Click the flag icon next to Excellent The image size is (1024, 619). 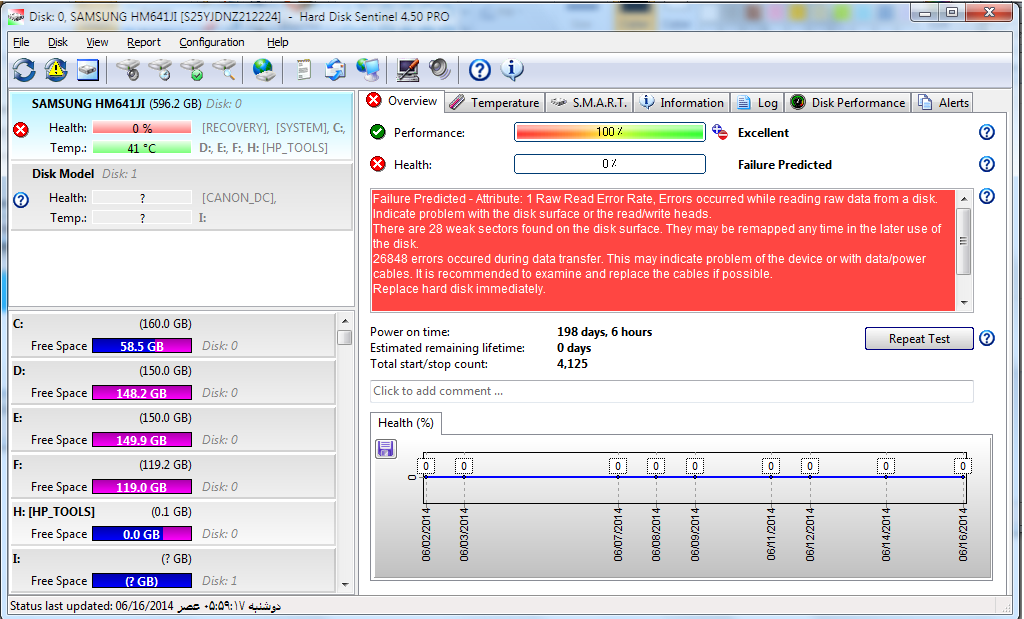(720, 132)
